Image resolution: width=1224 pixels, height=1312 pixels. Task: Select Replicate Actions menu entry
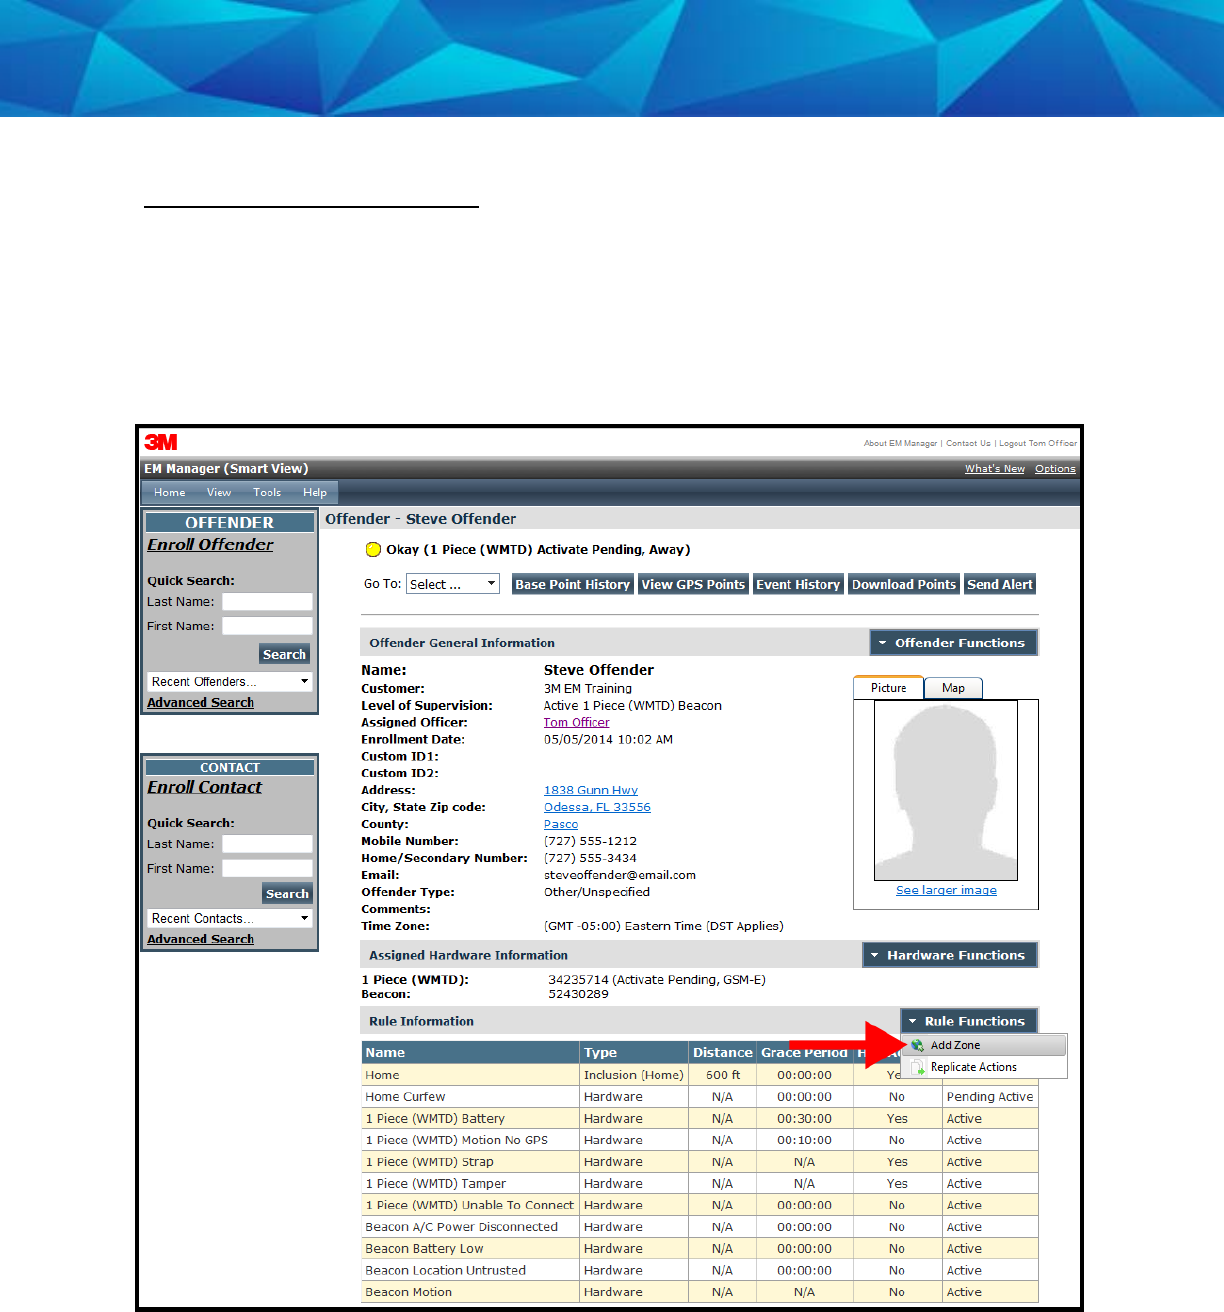[x=984, y=1067]
